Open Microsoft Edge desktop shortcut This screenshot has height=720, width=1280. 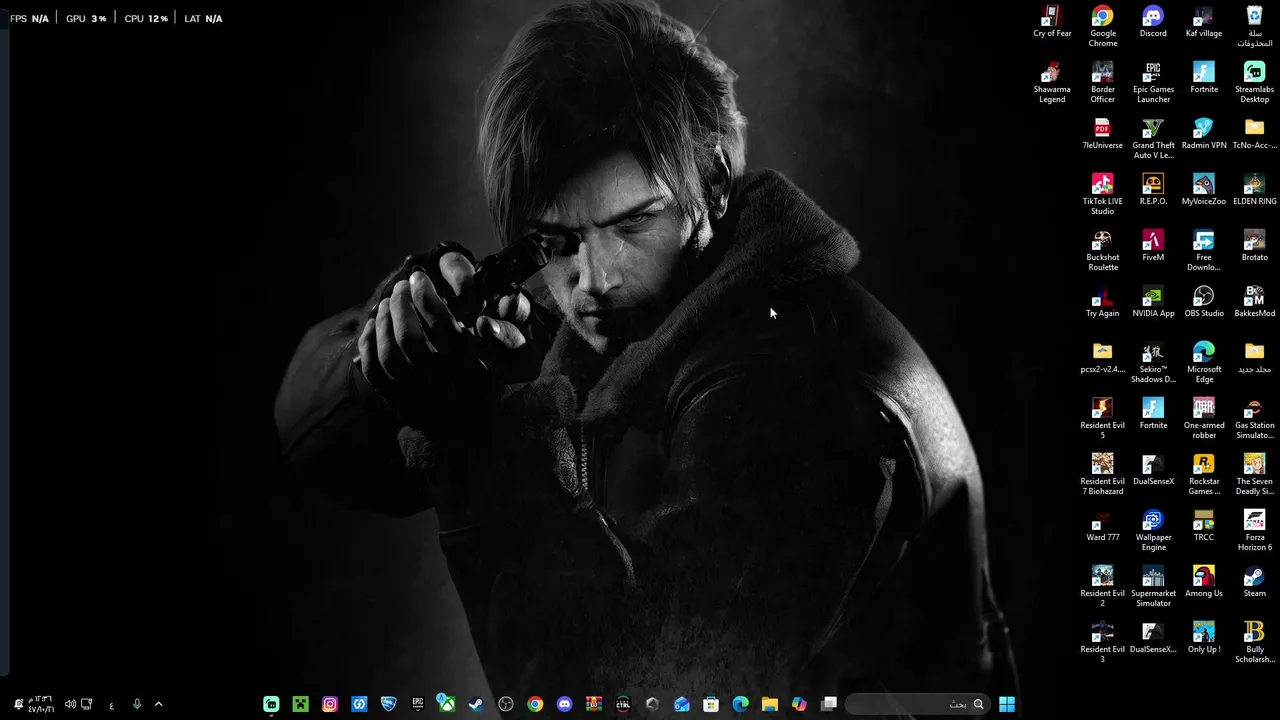click(1203, 363)
